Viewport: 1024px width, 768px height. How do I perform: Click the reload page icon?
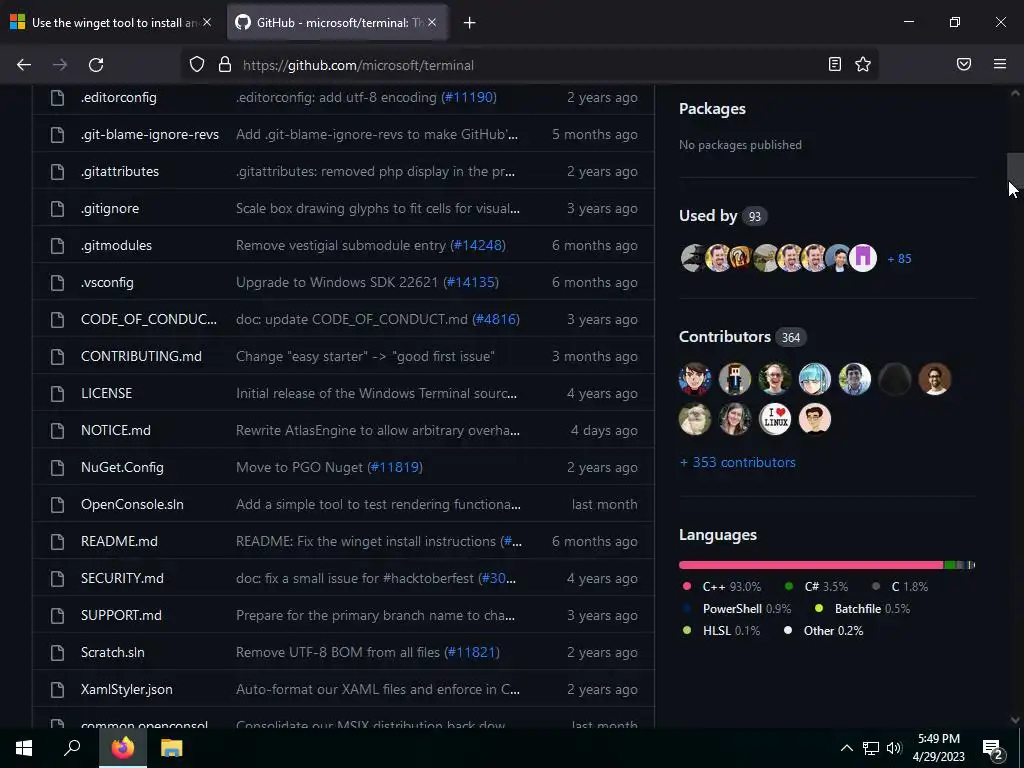click(x=96, y=65)
